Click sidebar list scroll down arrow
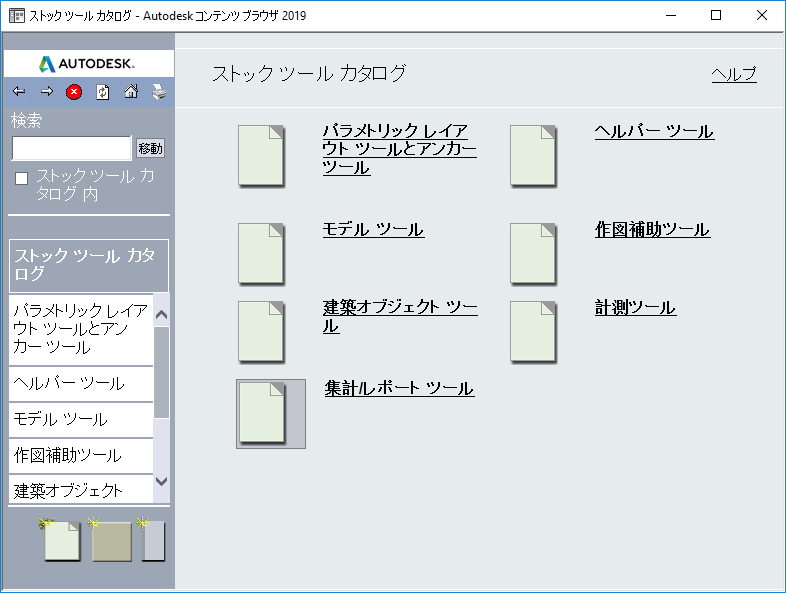This screenshot has height=593, width=786. 161,481
